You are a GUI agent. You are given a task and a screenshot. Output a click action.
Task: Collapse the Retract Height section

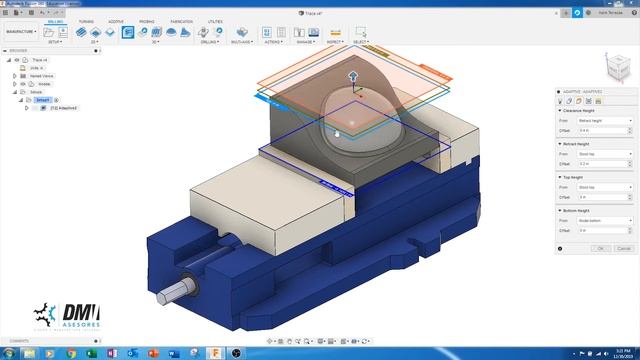(560, 144)
